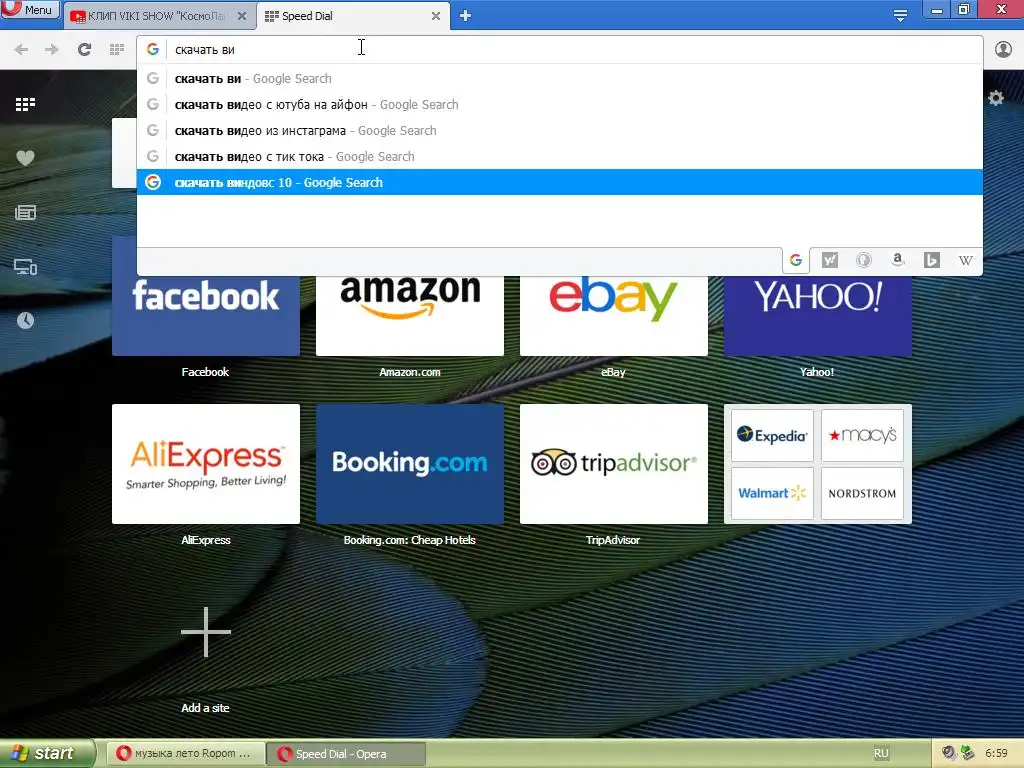Open the TripAdvisor speed dial tile
The width and height of the screenshot is (1024, 768).
click(x=613, y=464)
